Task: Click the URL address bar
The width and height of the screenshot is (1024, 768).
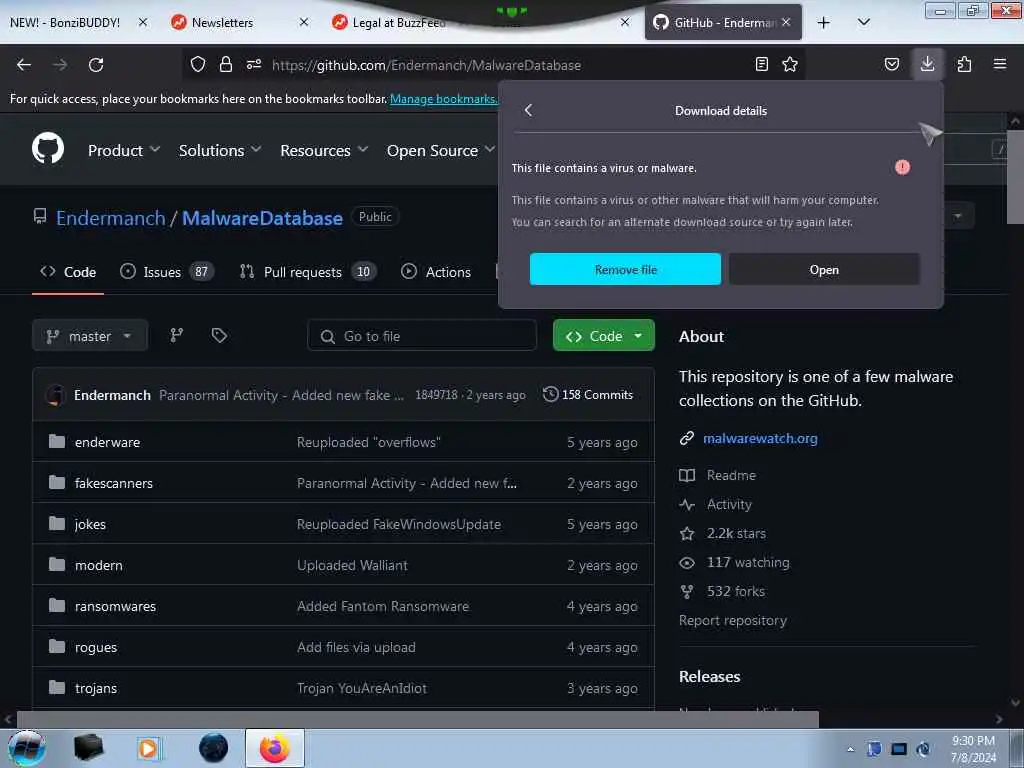Action: pos(496,65)
